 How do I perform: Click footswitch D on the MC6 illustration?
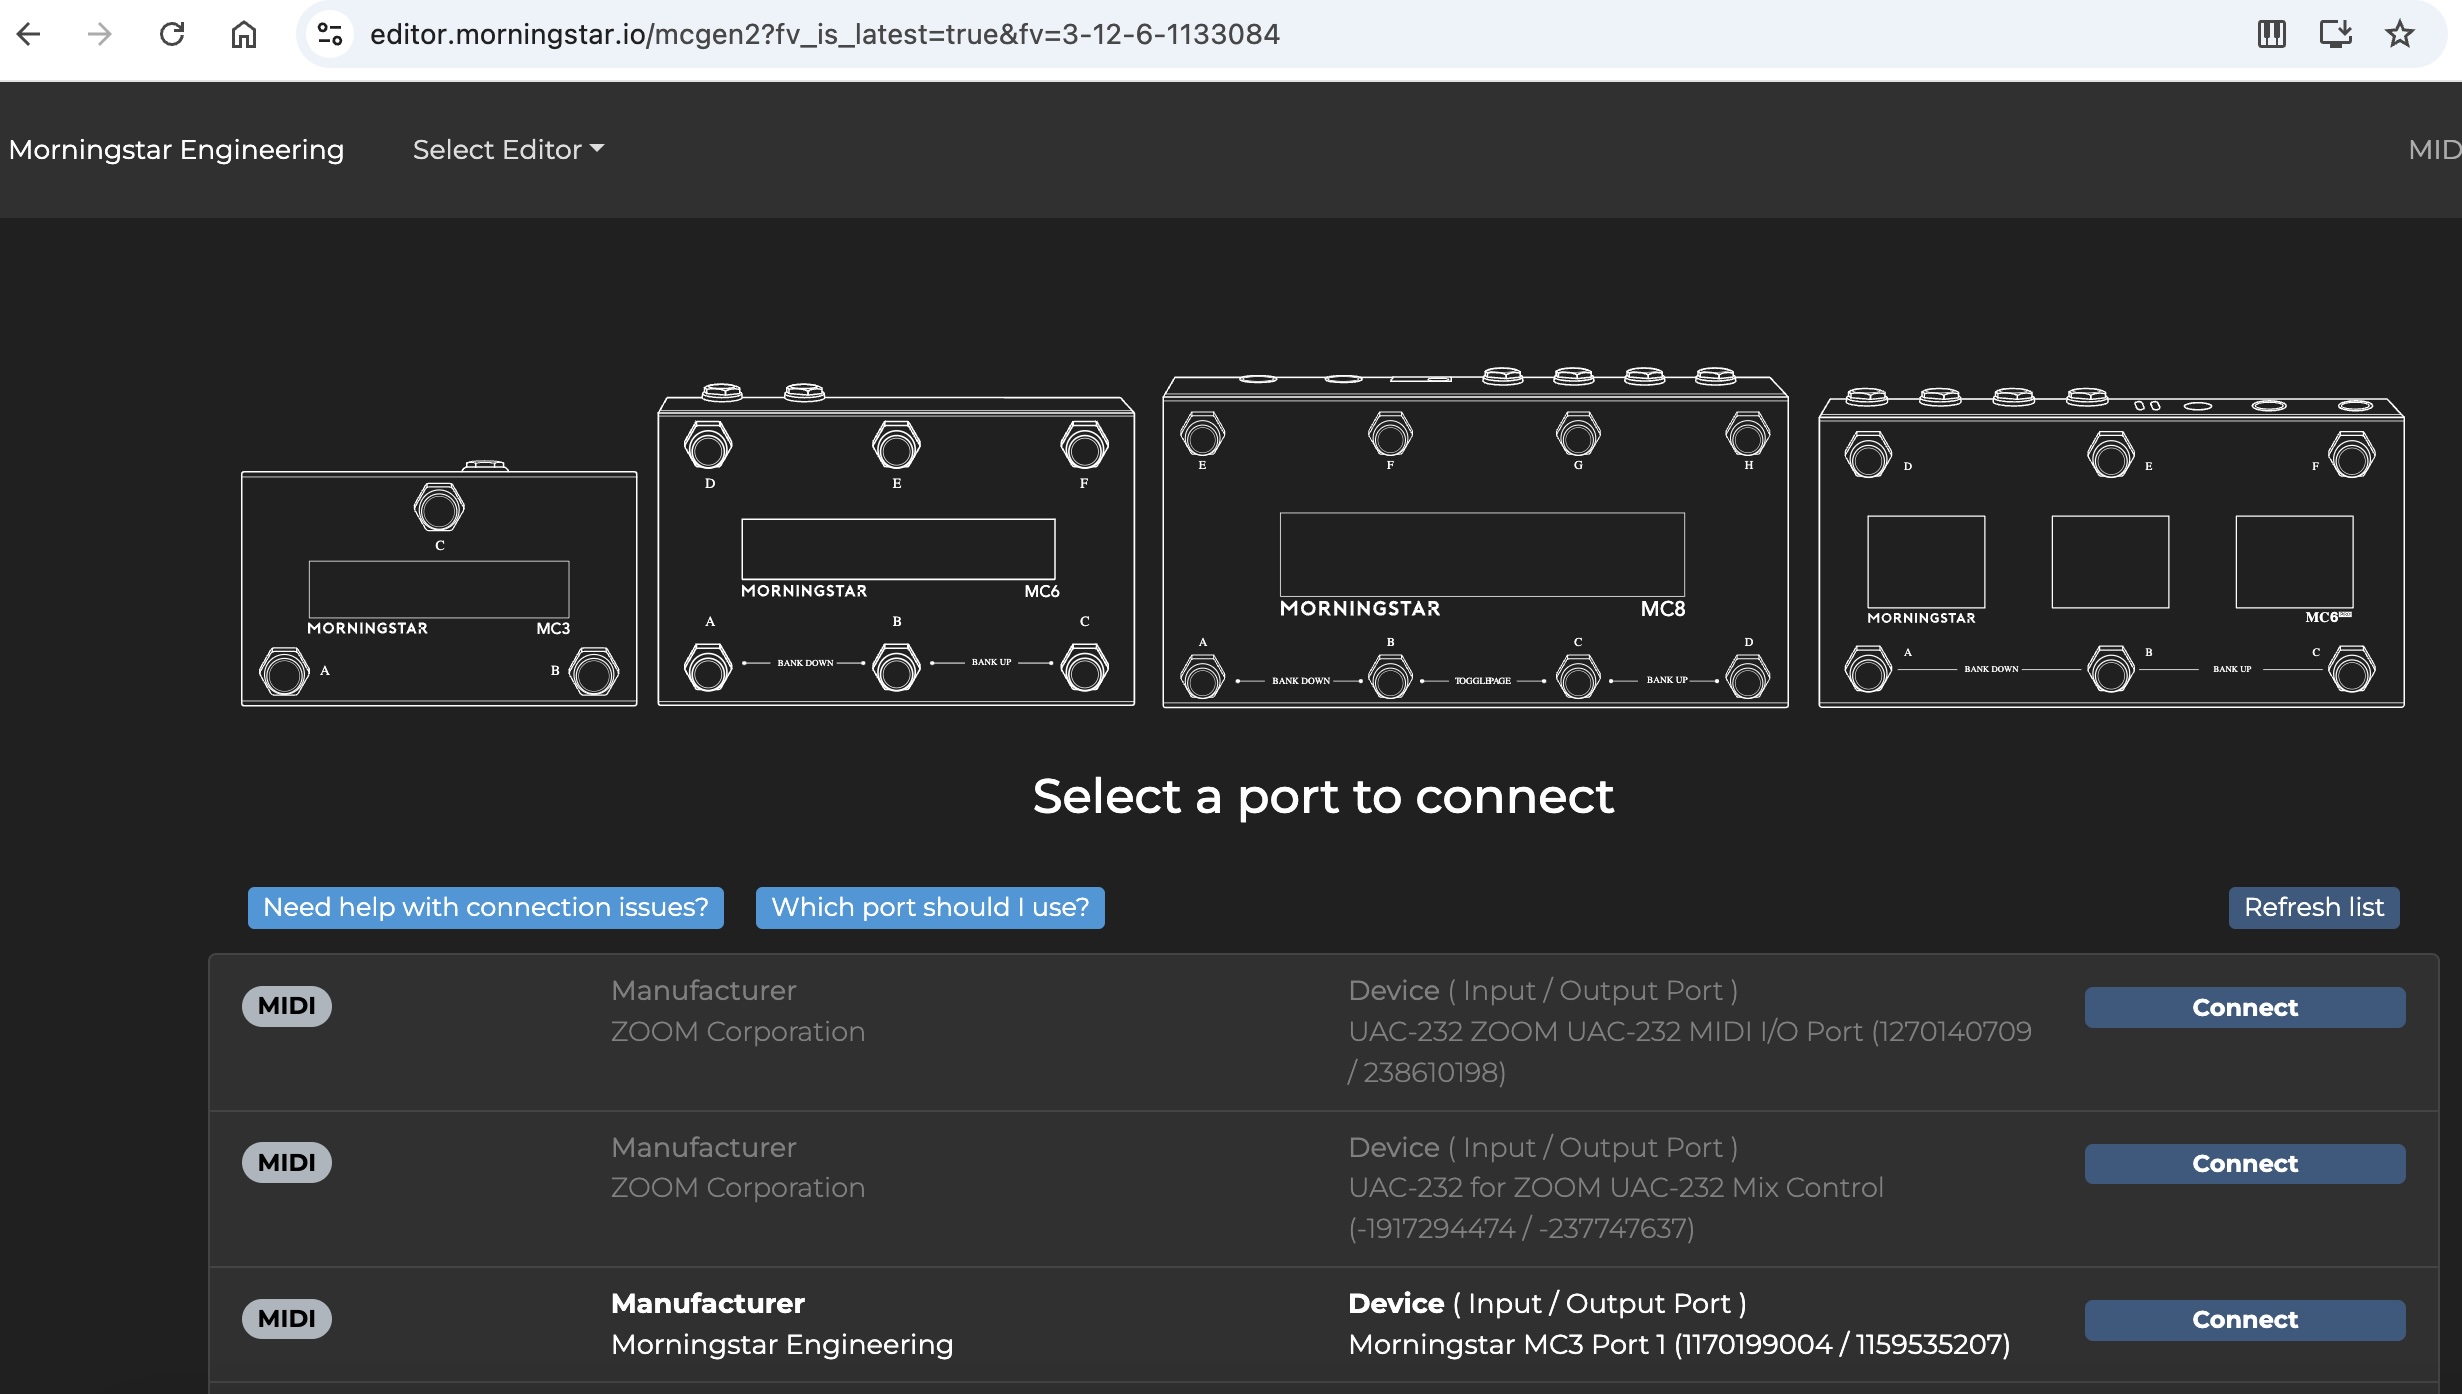[708, 445]
